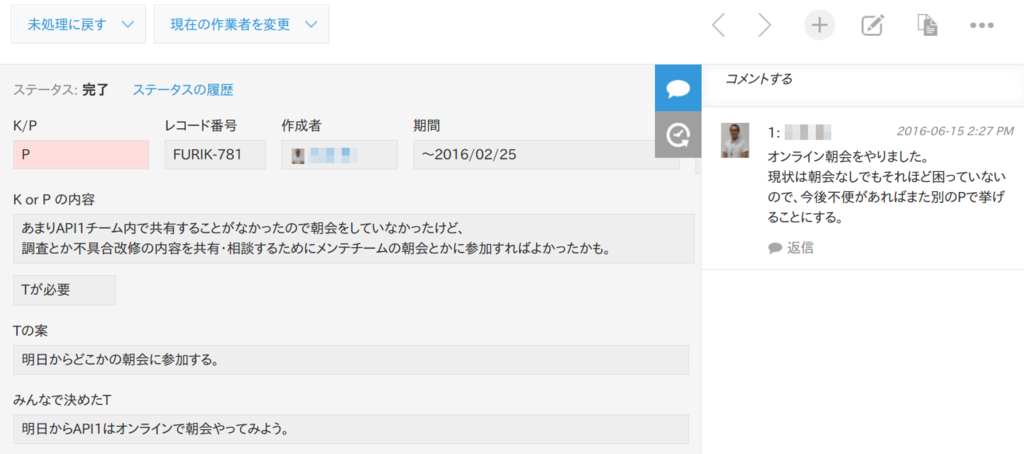Show comments panel speech bubble tab
Screen dimensions: 1024x454
[678, 88]
